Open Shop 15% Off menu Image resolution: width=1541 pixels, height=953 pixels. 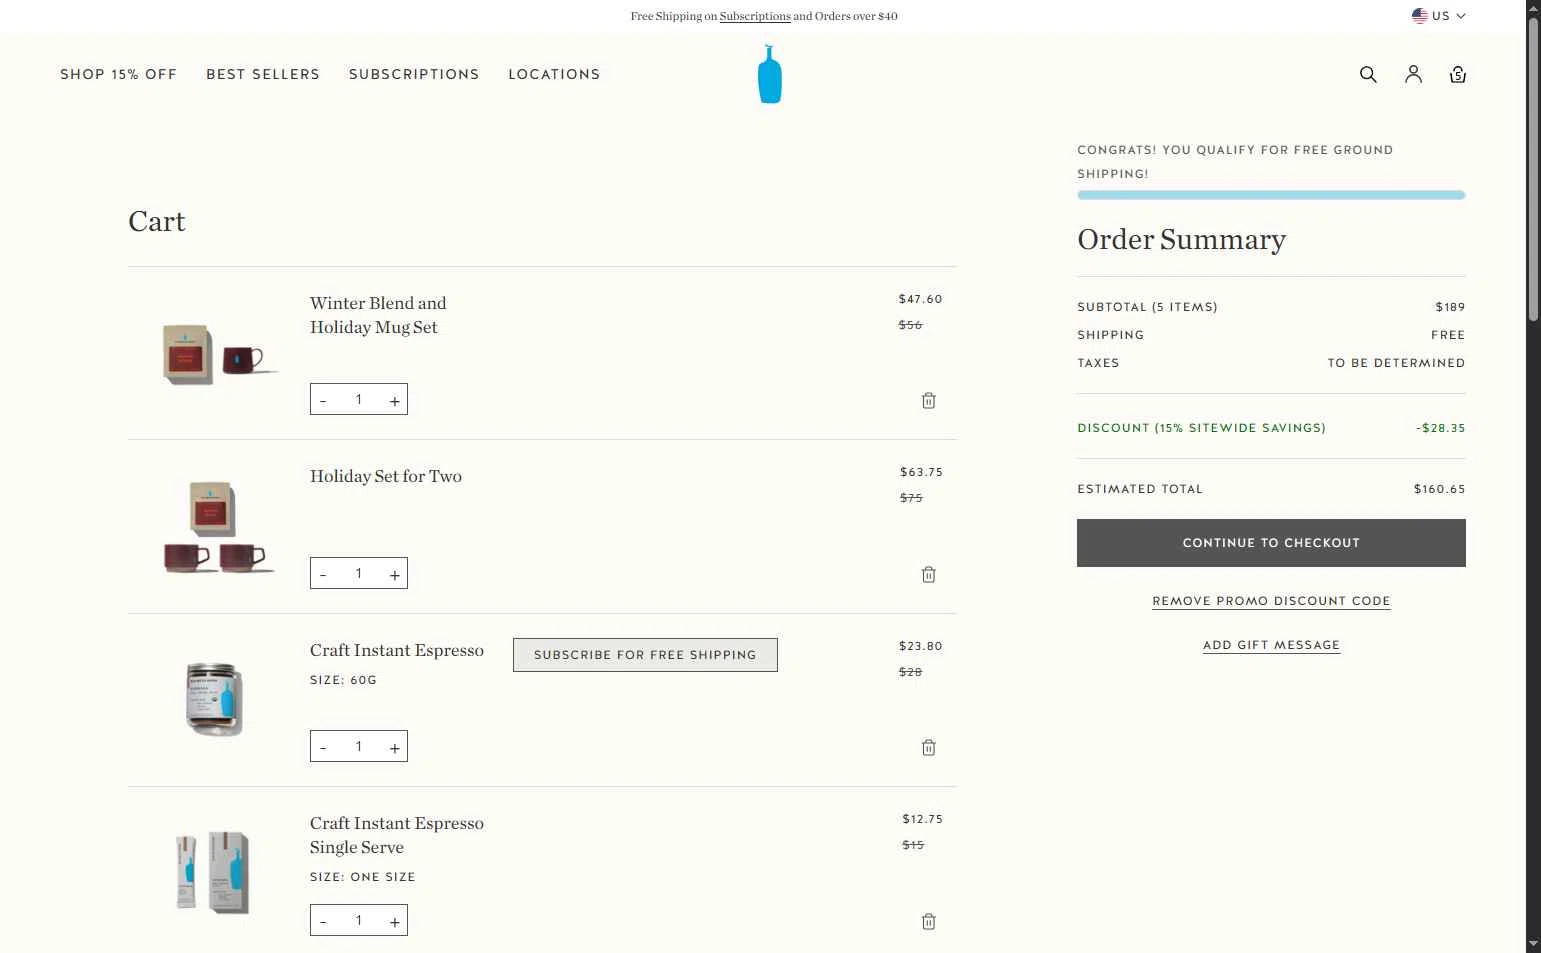coord(118,74)
